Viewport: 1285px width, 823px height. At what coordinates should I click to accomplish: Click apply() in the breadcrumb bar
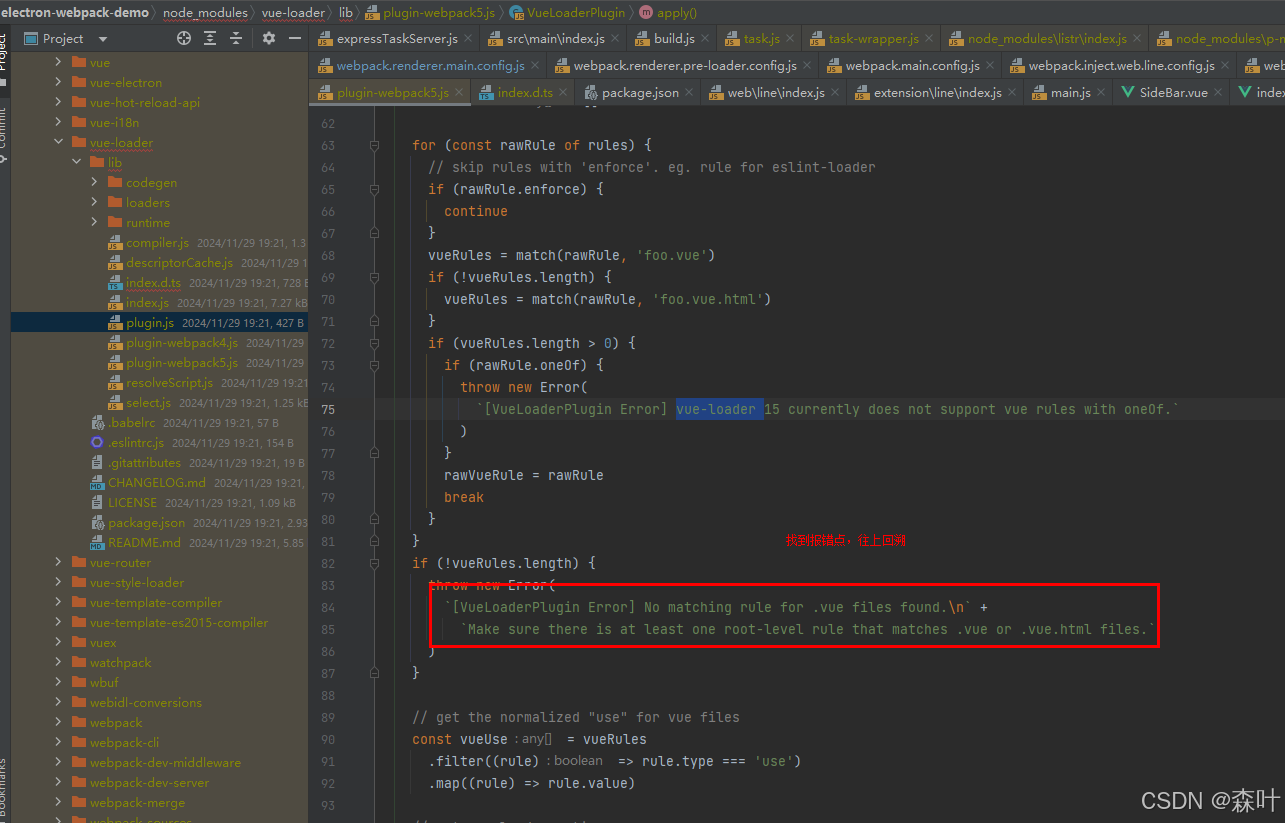pos(675,12)
